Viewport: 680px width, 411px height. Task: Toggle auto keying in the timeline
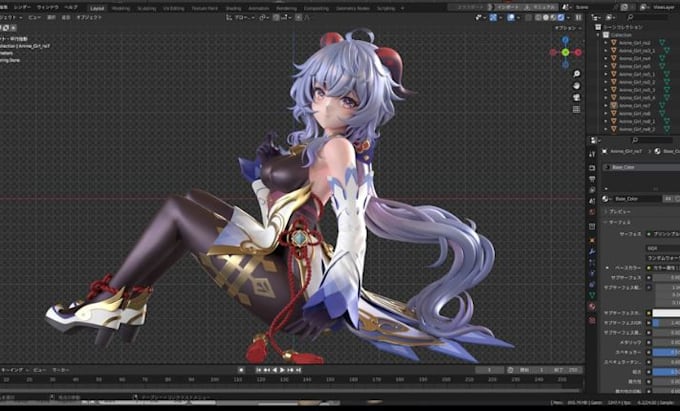pos(241,370)
